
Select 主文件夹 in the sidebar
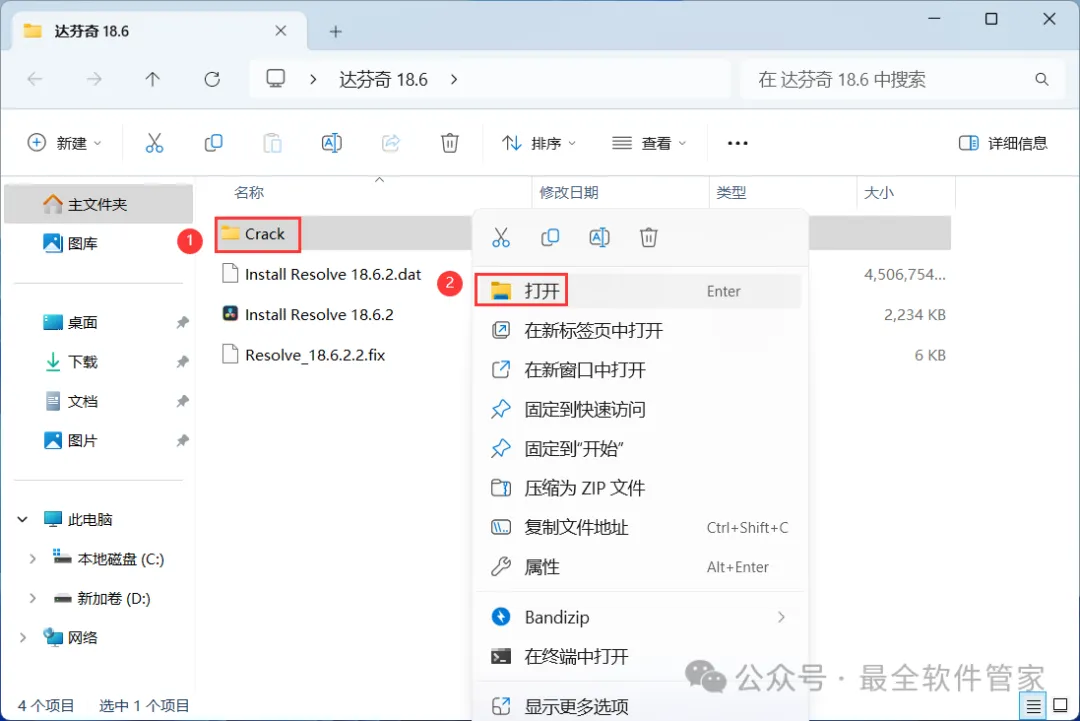click(x=98, y=204)
